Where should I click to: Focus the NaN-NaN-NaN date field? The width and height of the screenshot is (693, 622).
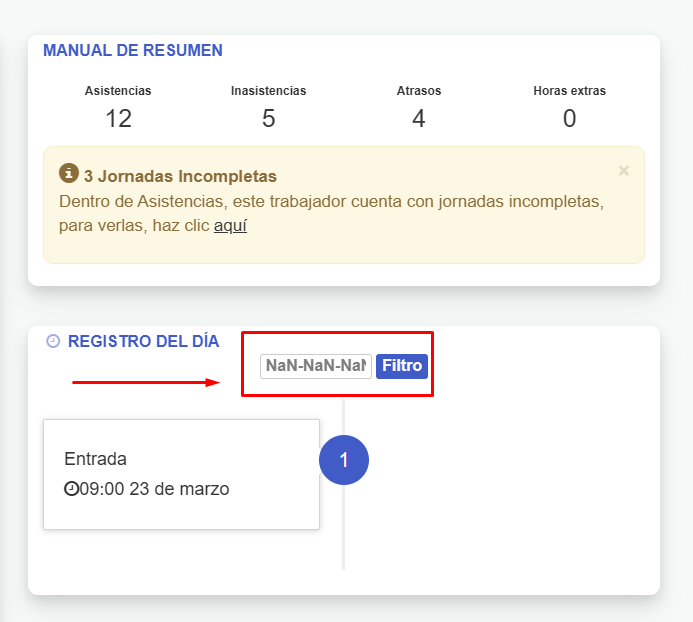point(316,366)
